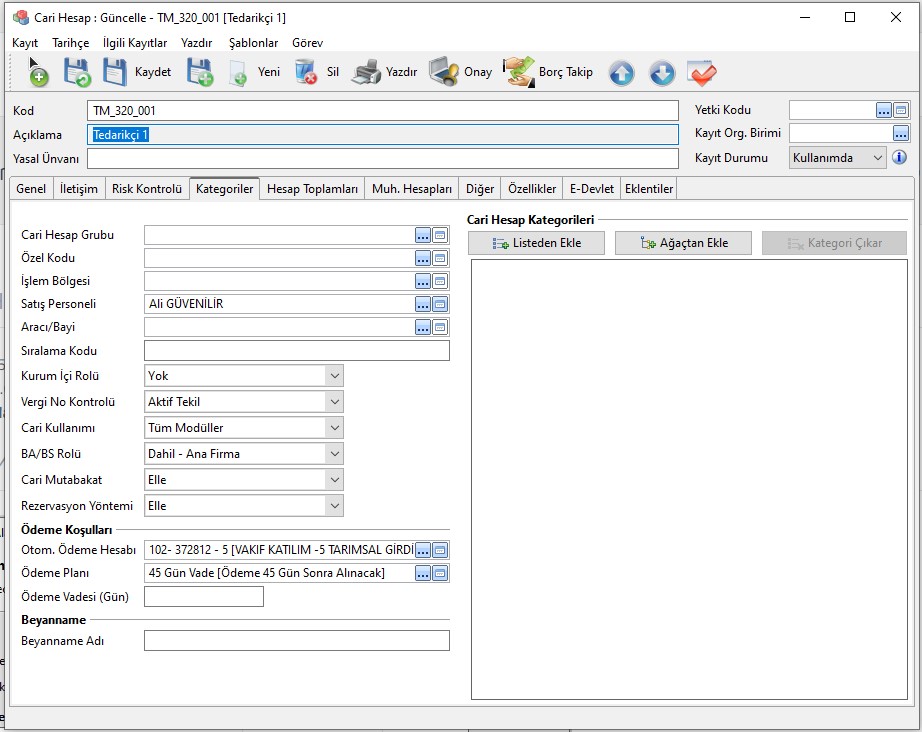Go to previous record with up arrow

621,73
